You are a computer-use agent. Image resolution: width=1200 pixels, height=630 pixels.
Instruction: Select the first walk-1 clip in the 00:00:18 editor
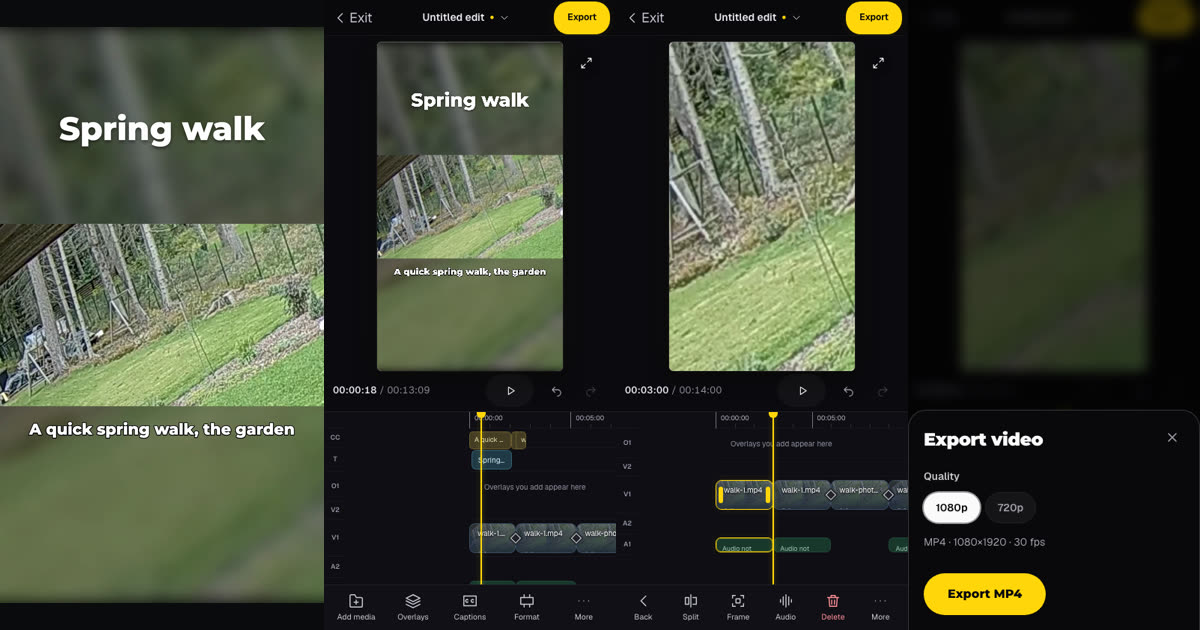tap(492, 538)
